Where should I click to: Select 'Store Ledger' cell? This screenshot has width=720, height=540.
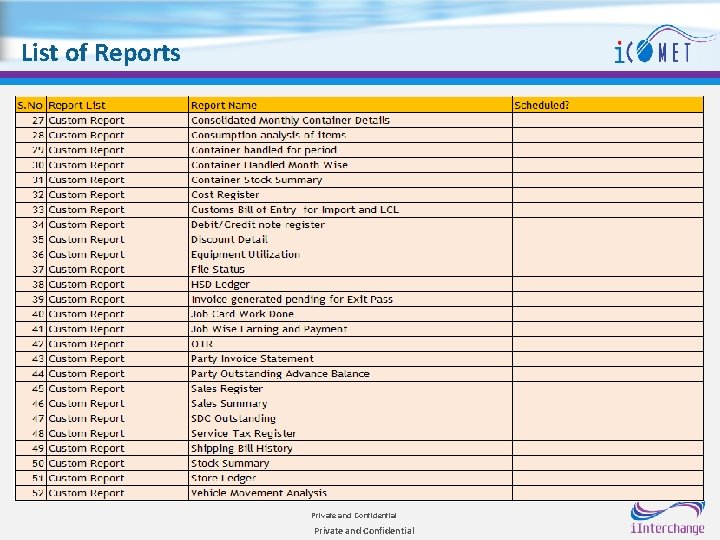(x=350, y=478)
